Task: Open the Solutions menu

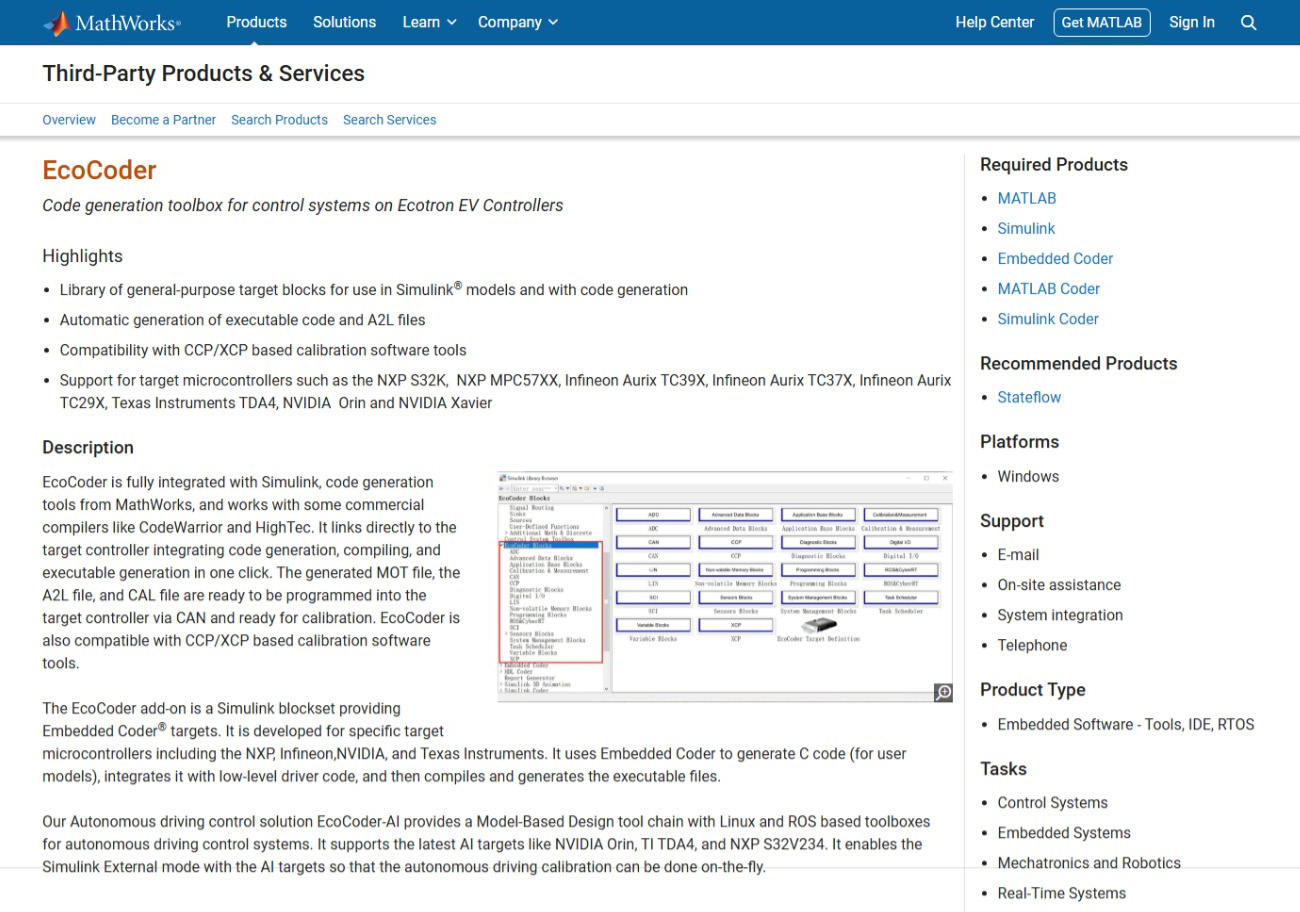Action: 344,22
